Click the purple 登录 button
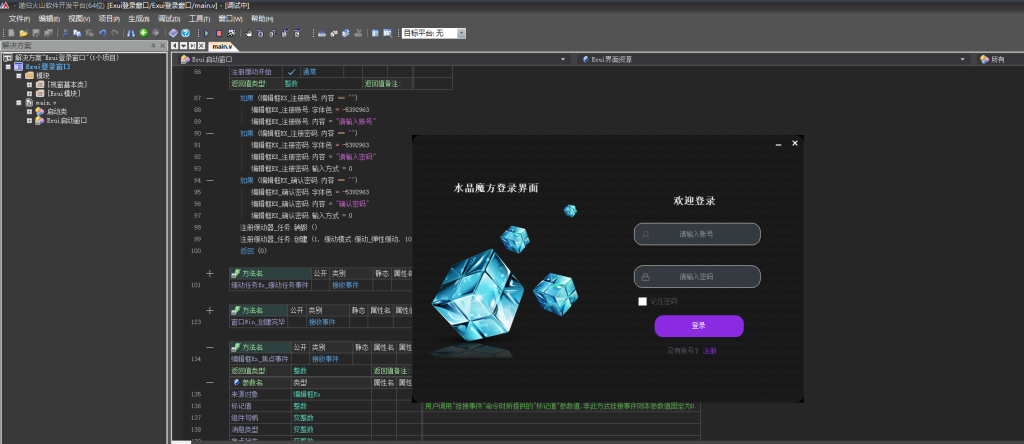The height and width of the screenshot is (444, 1024). [x=699, y=326]
